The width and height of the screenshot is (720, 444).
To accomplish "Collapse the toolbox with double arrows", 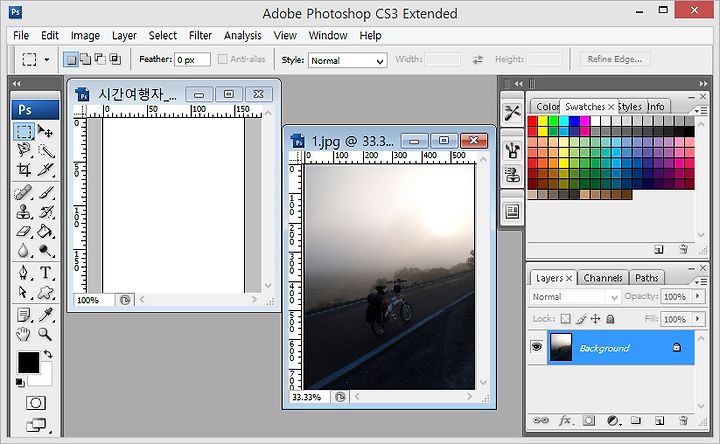I will click(x=17, y=84).
